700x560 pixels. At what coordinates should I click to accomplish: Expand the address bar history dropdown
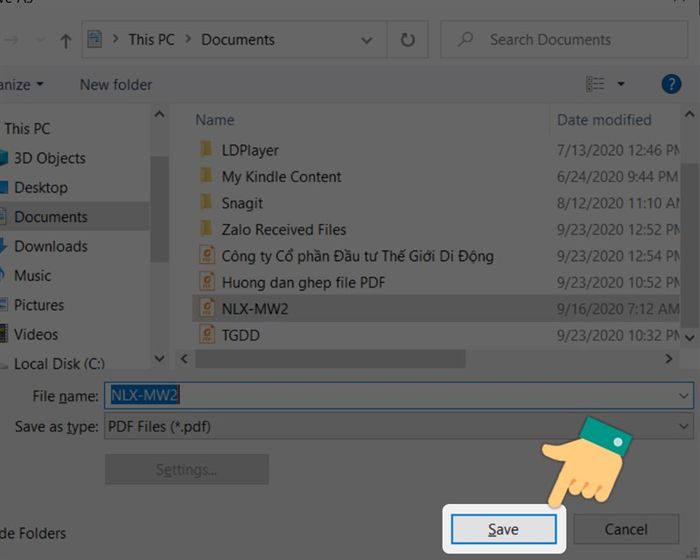(368, 40)
